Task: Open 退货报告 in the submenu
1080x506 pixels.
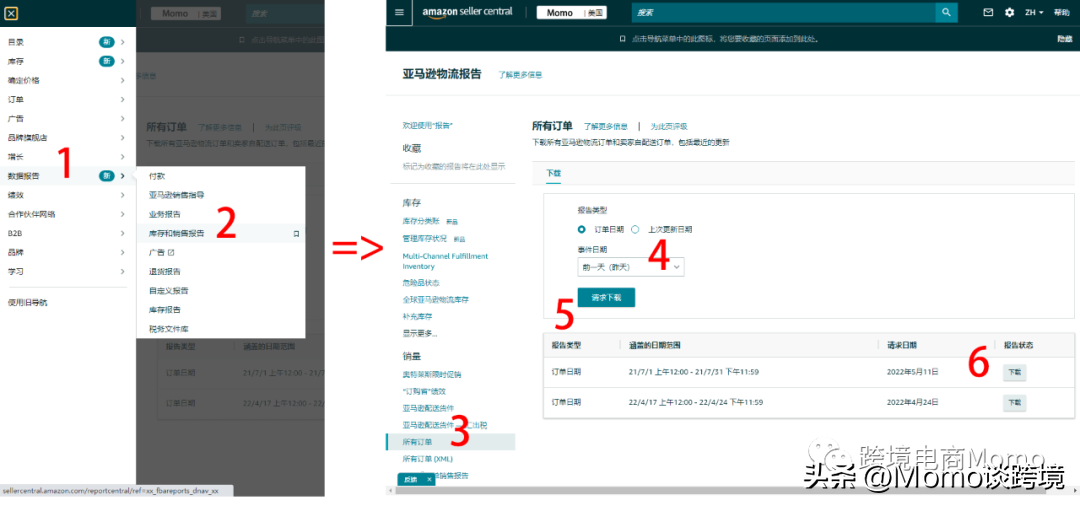Action: point(165,271)
